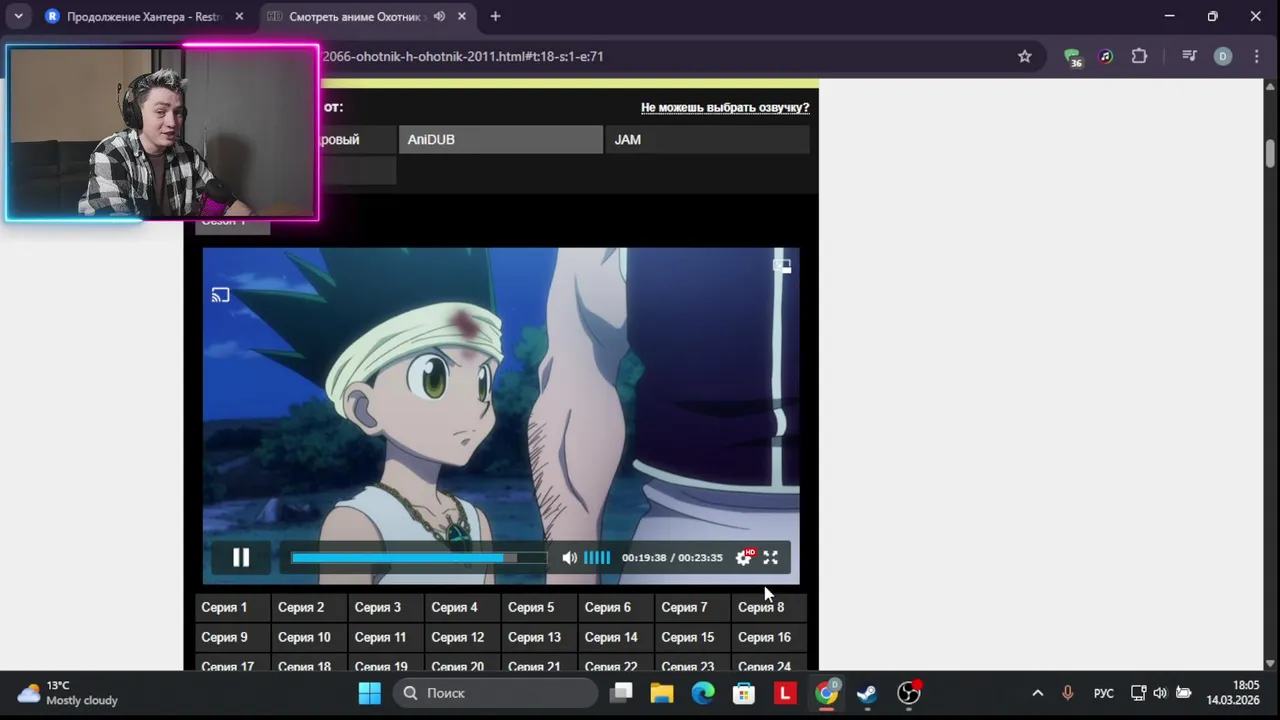Select the JAM voice-over option
Screen dimensions: 1280x720
[x=707, y=140]
